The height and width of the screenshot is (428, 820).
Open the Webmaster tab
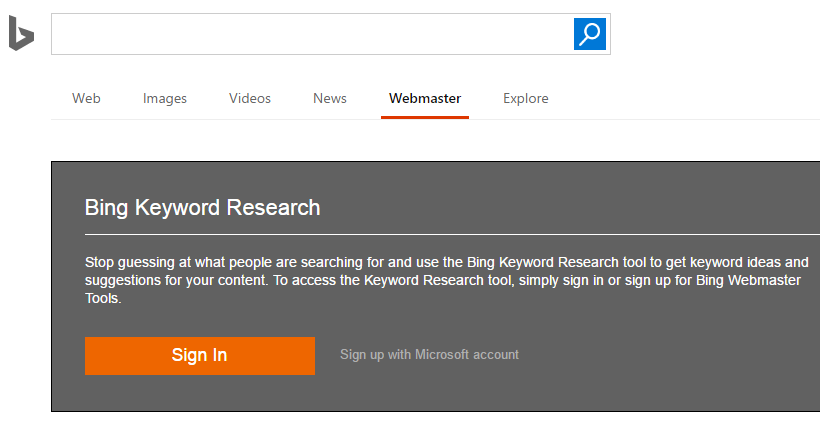(425, 98)
